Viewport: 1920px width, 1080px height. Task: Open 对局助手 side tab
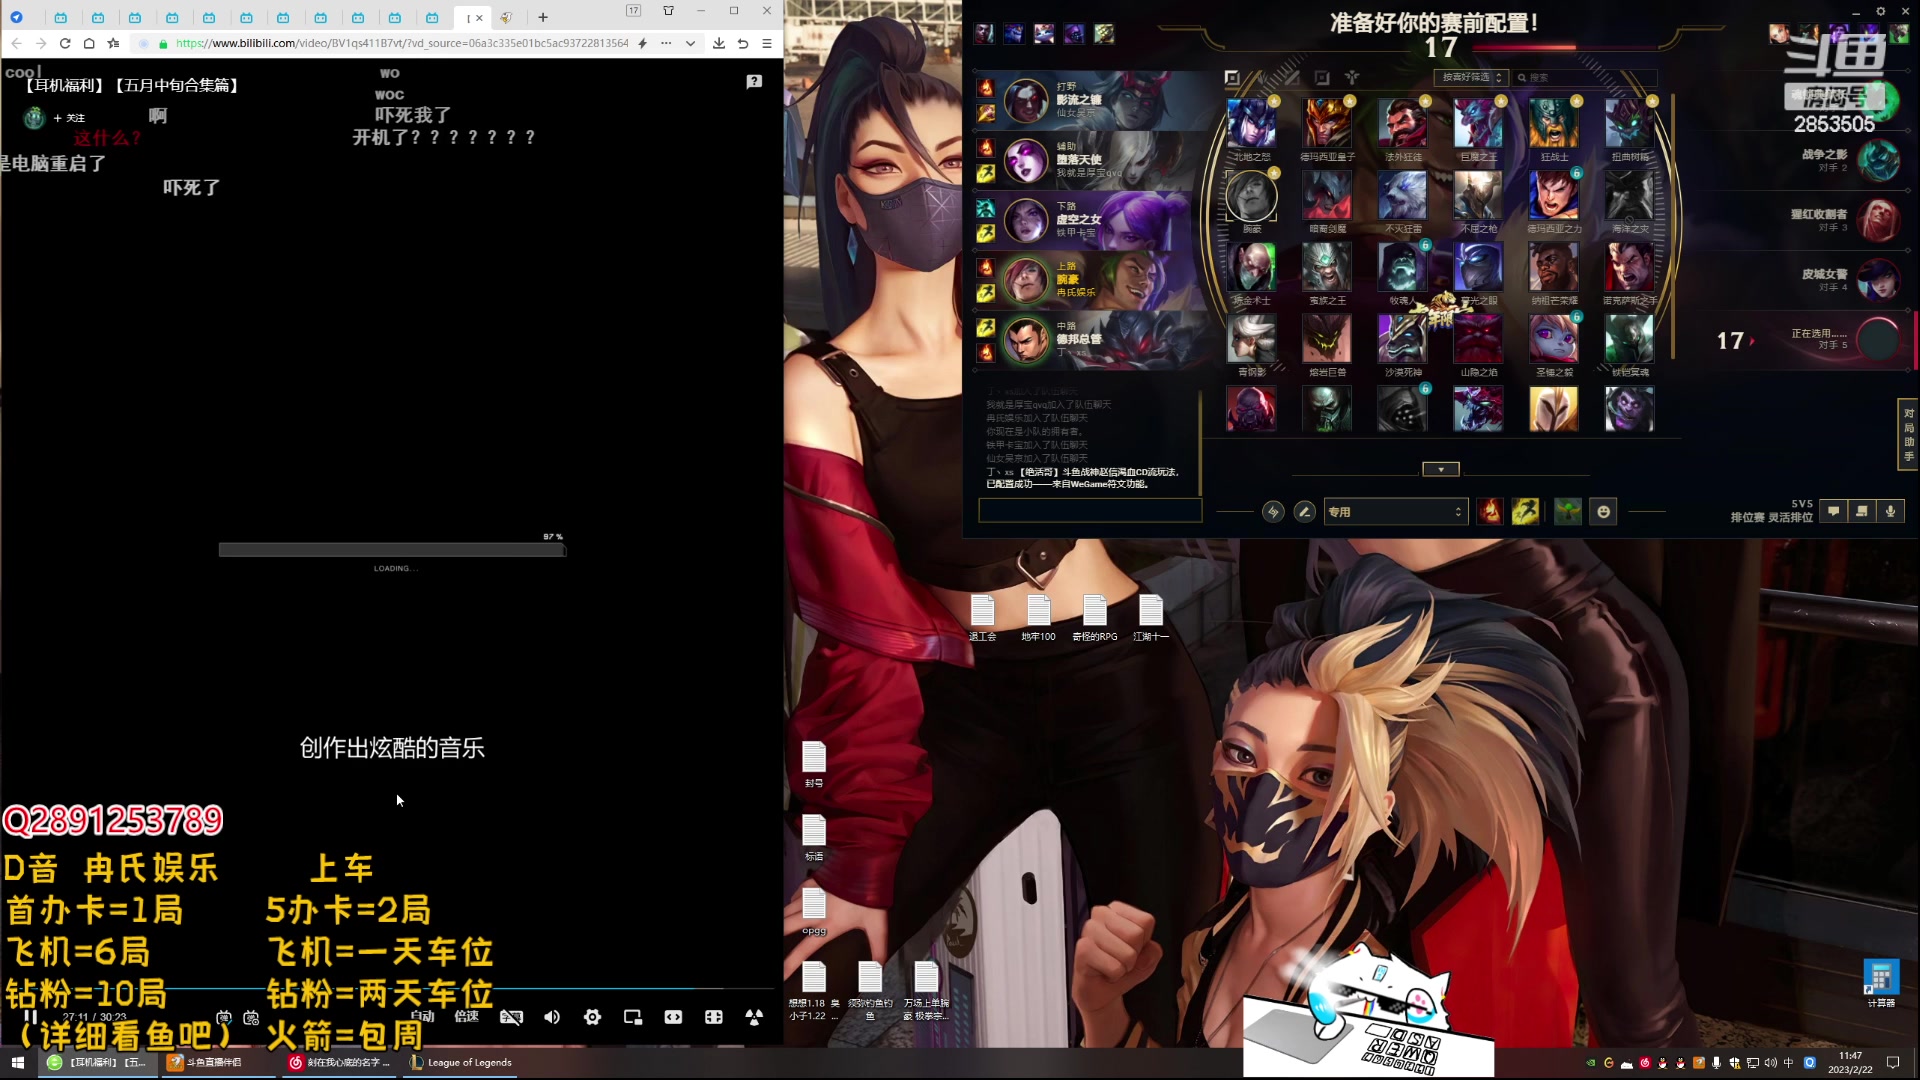pyautogui.click(x=1908, y=434)
